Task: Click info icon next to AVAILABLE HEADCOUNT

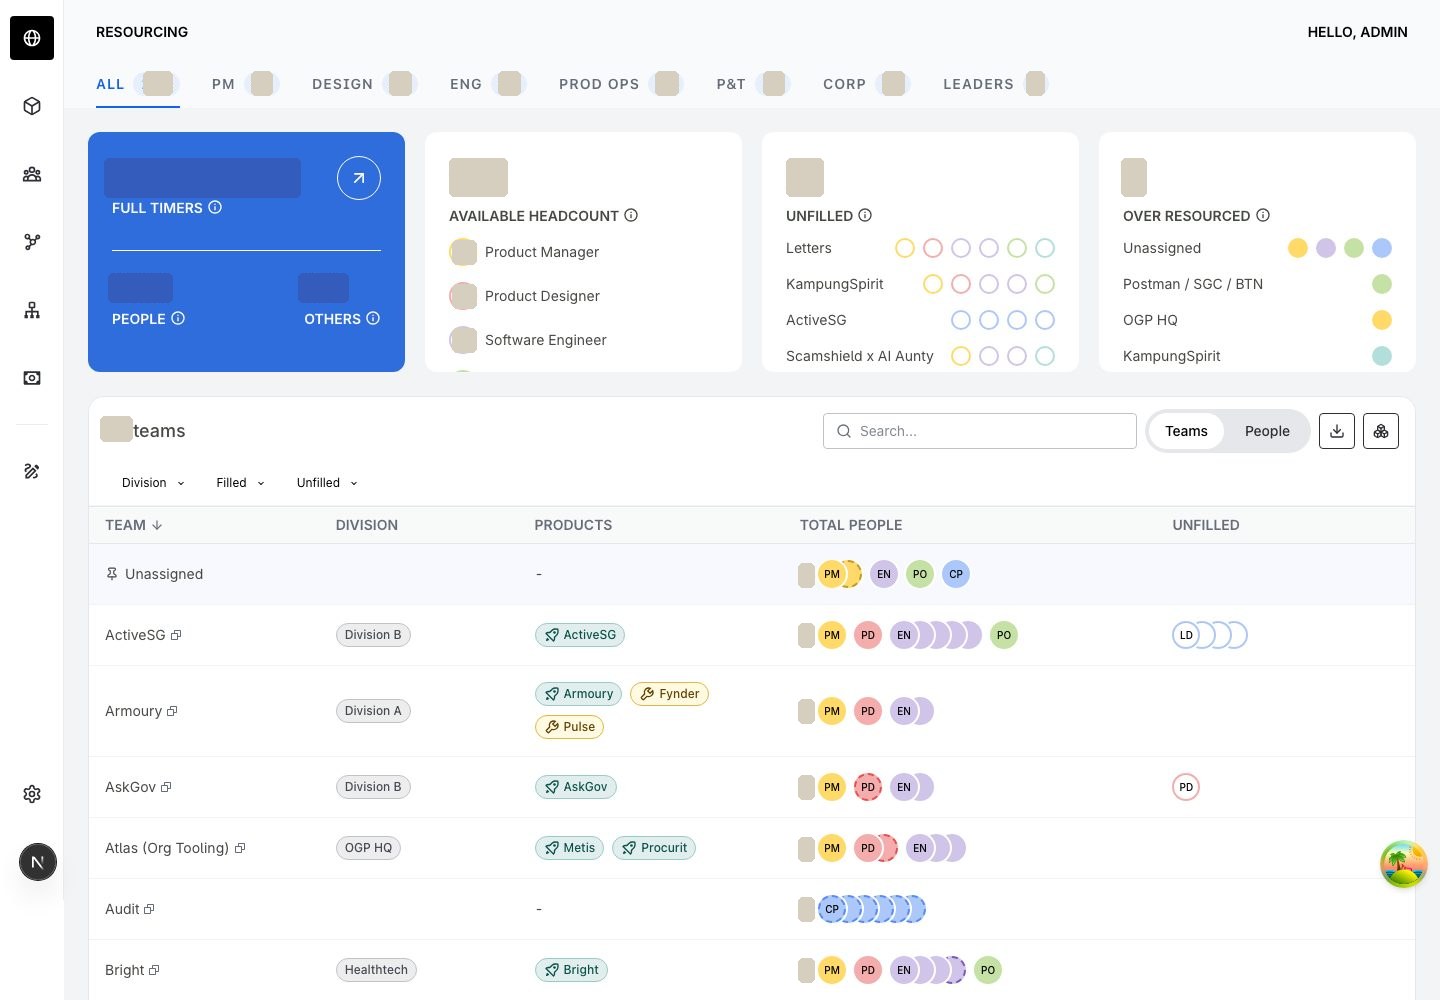Action: [631, 216]
